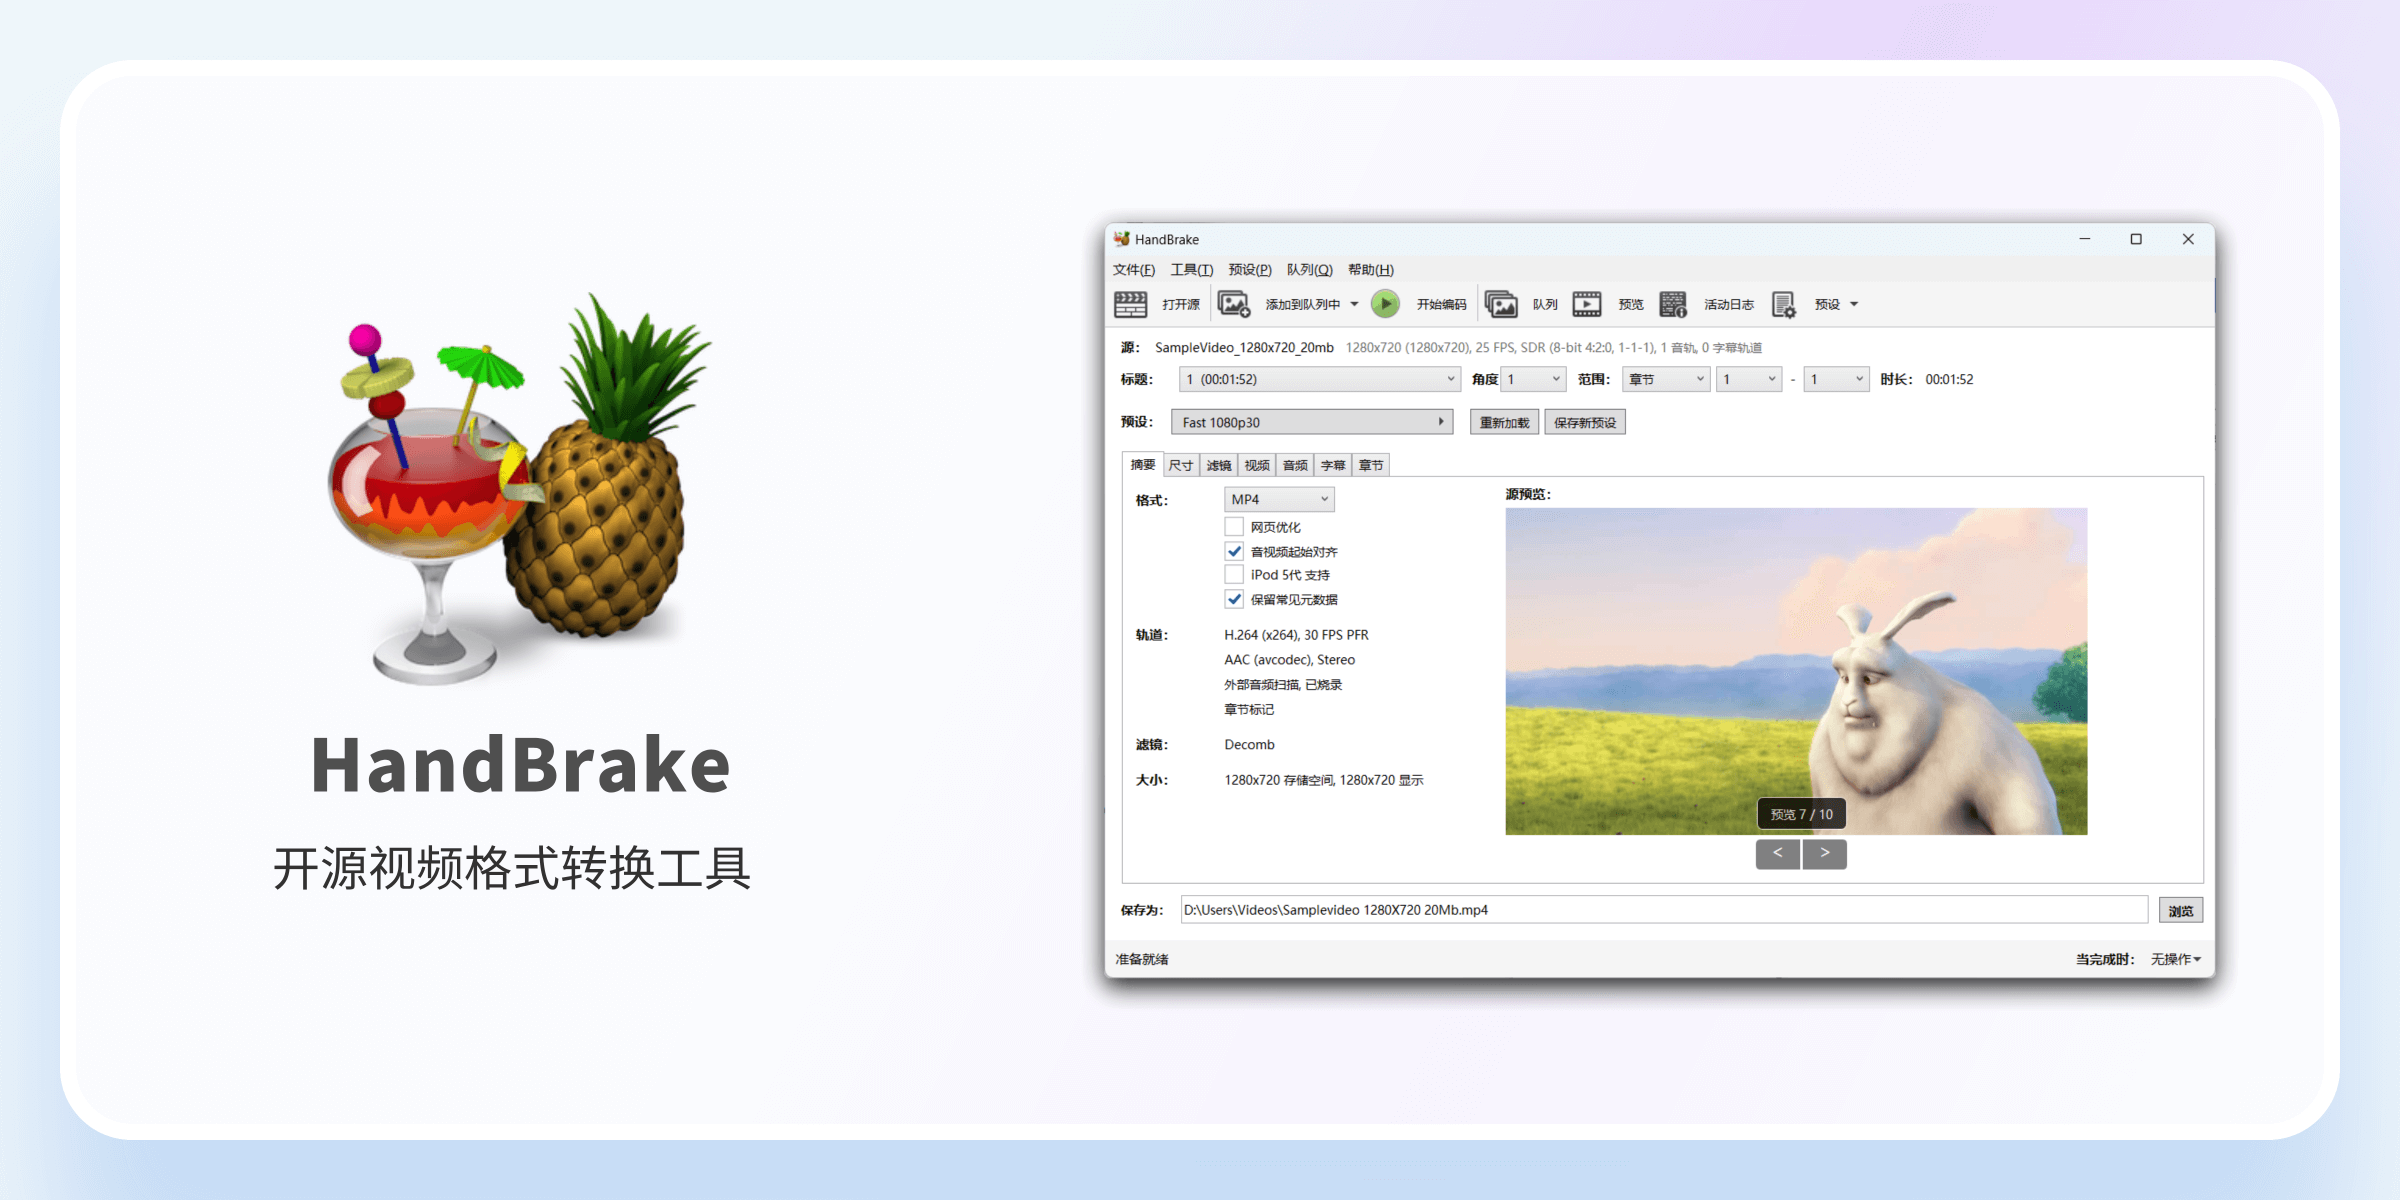
Task: Switch to the Subtitles (字幕) tab
Action: click(x=1333, y=465)
